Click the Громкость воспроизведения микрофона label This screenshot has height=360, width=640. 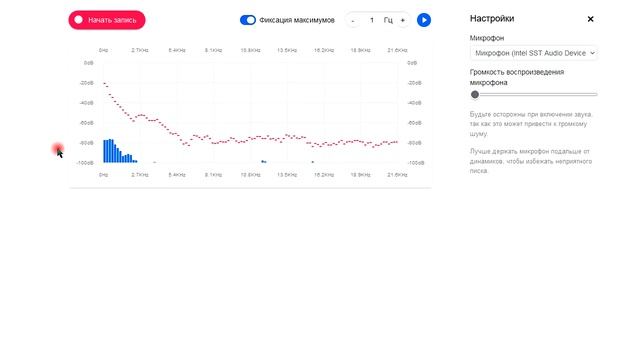(517, 77)
